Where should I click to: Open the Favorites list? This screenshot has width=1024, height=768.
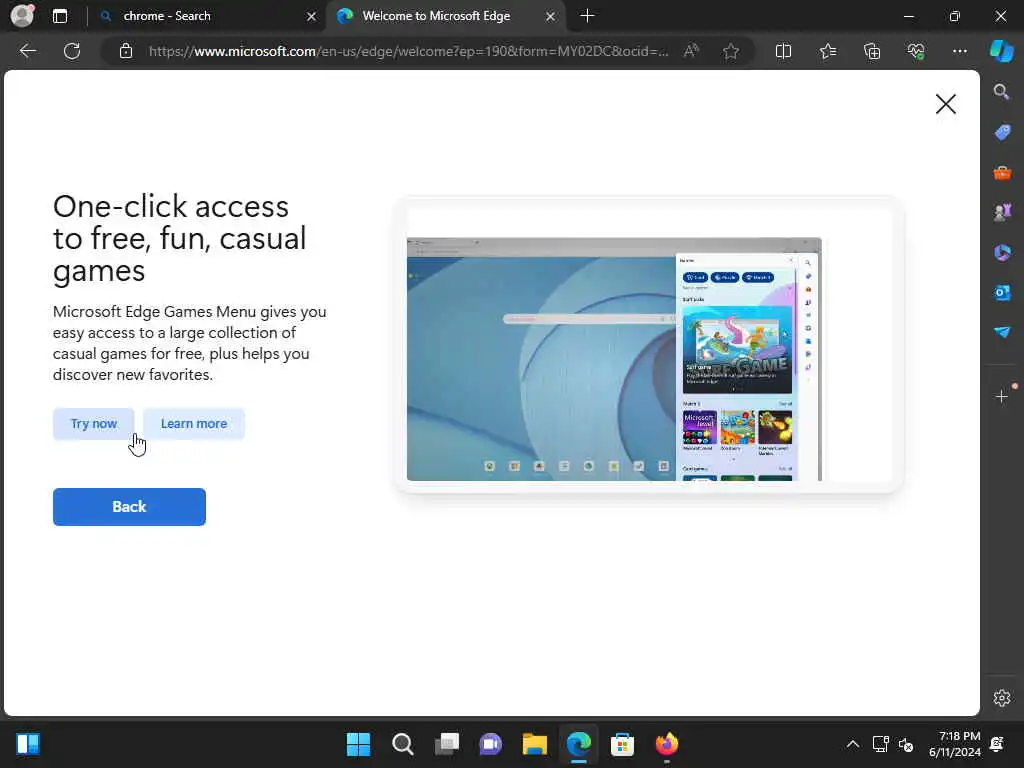[x=827, y=51]
